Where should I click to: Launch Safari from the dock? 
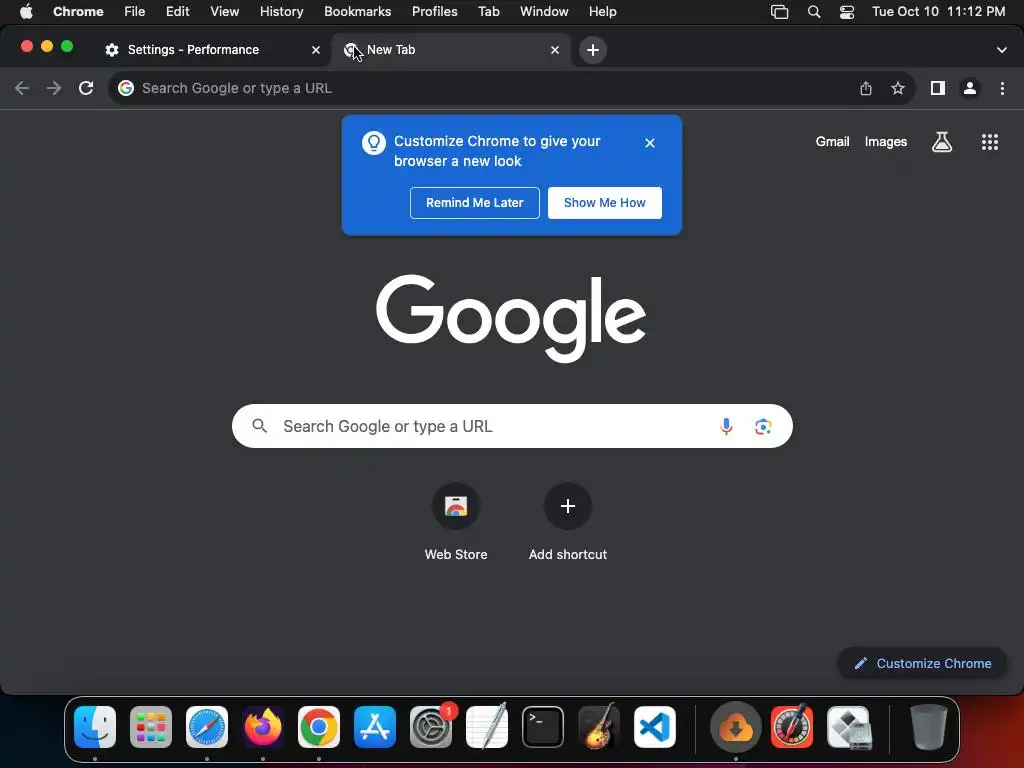[207, 727]
